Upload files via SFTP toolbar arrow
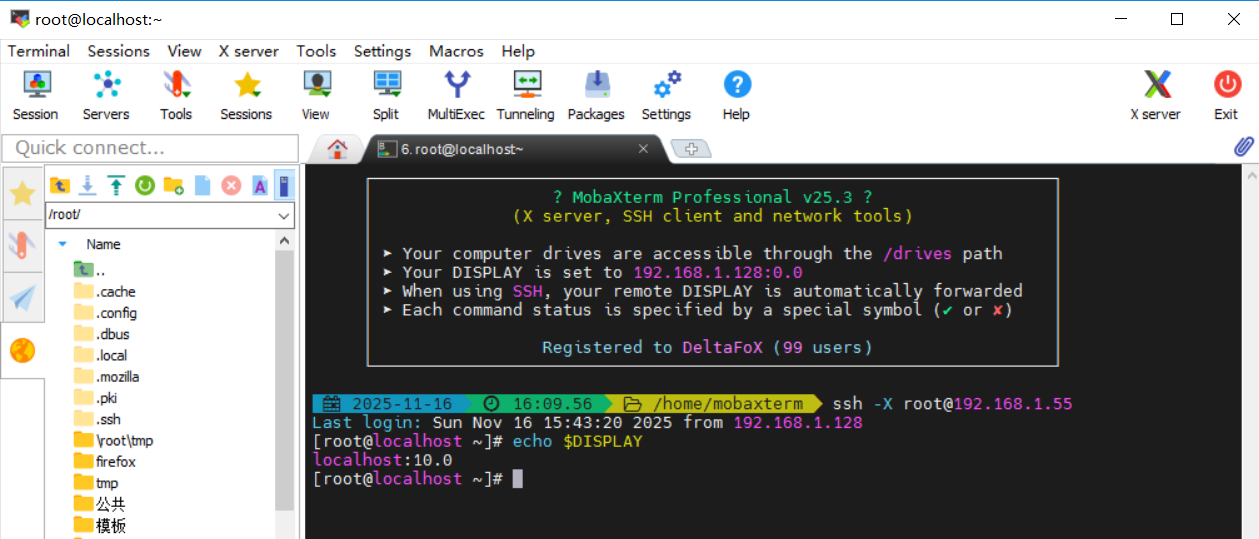This screenshot has width=1259, height=539. coord(116,185)
